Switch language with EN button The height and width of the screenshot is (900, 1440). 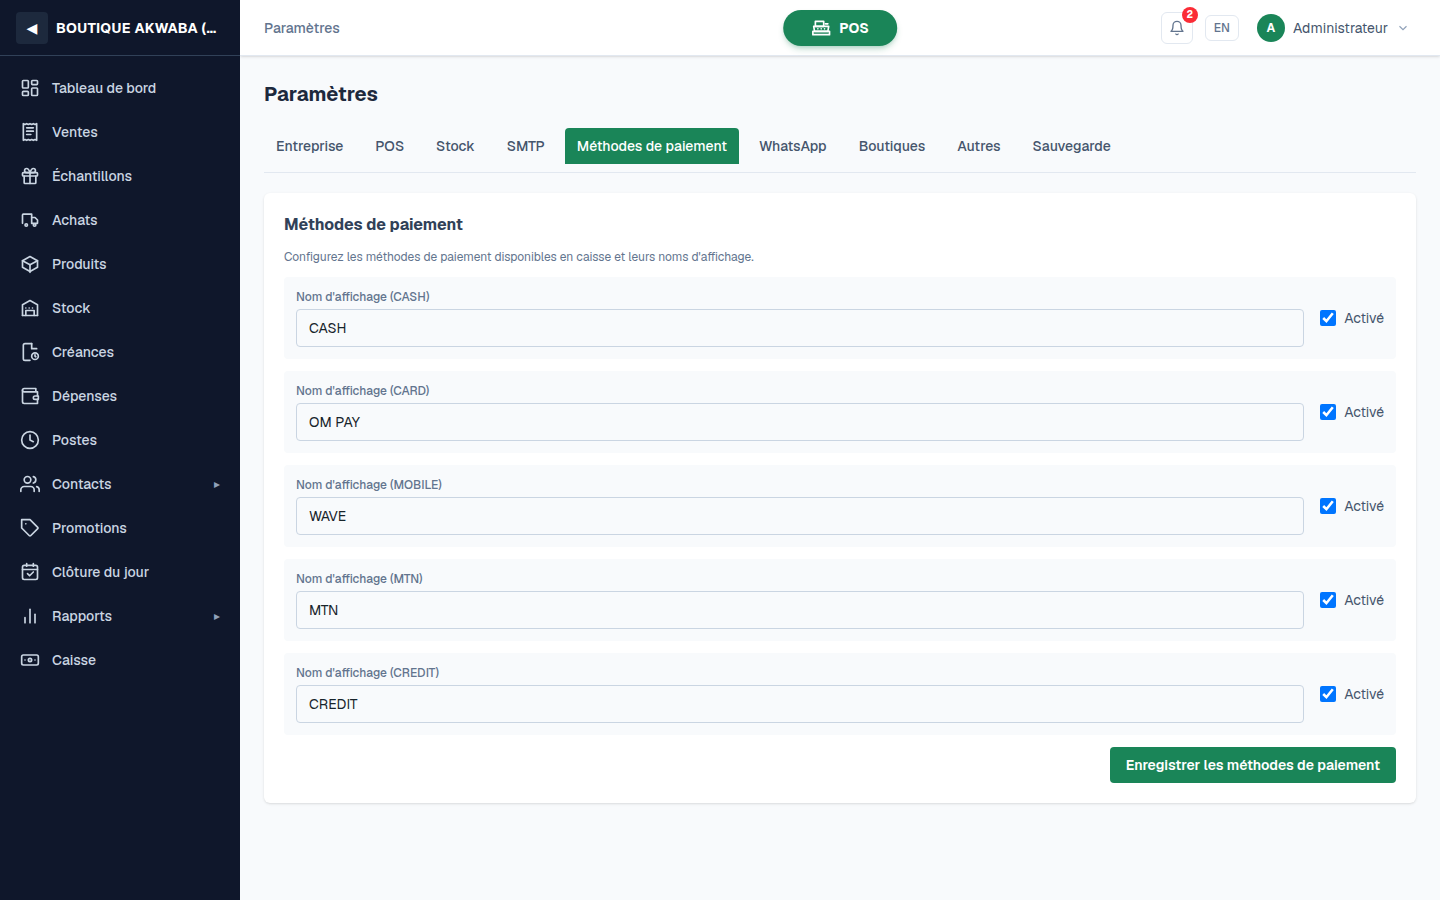pos(1222,28)
